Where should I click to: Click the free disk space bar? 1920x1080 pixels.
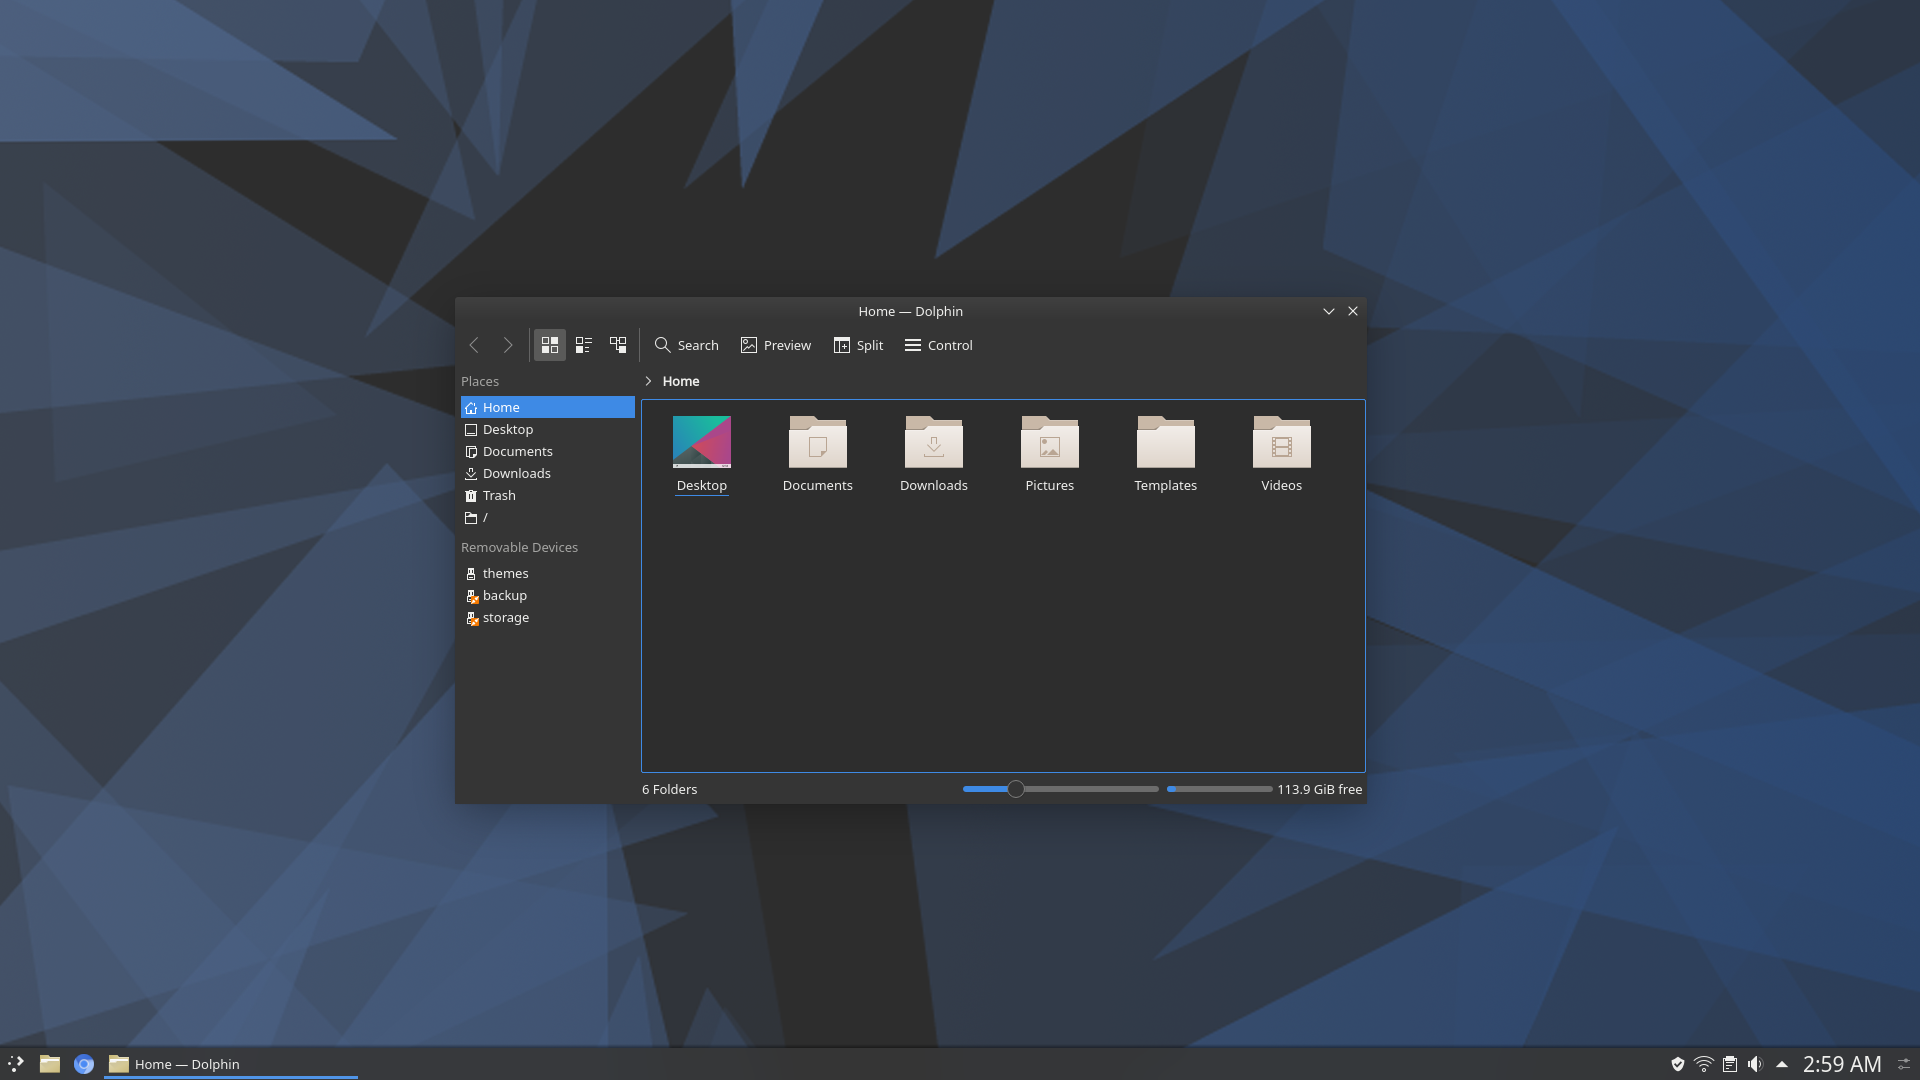point(1219,789)
